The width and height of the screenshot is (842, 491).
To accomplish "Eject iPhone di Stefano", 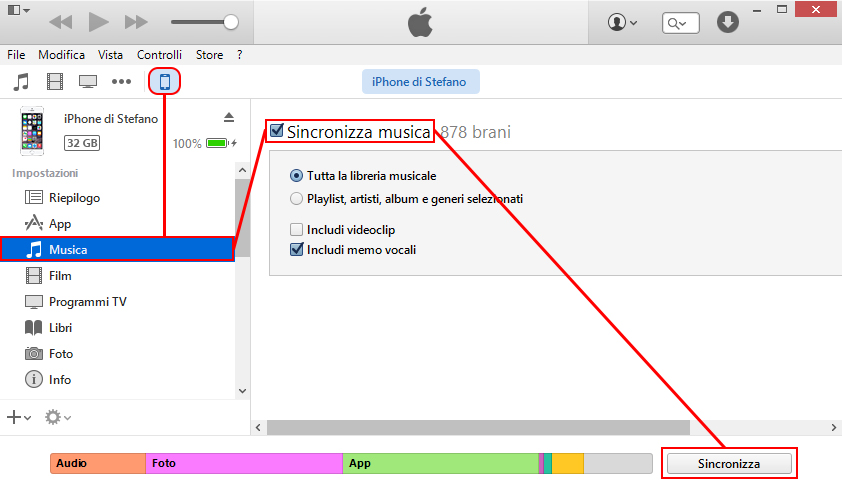I will (229, 118).
